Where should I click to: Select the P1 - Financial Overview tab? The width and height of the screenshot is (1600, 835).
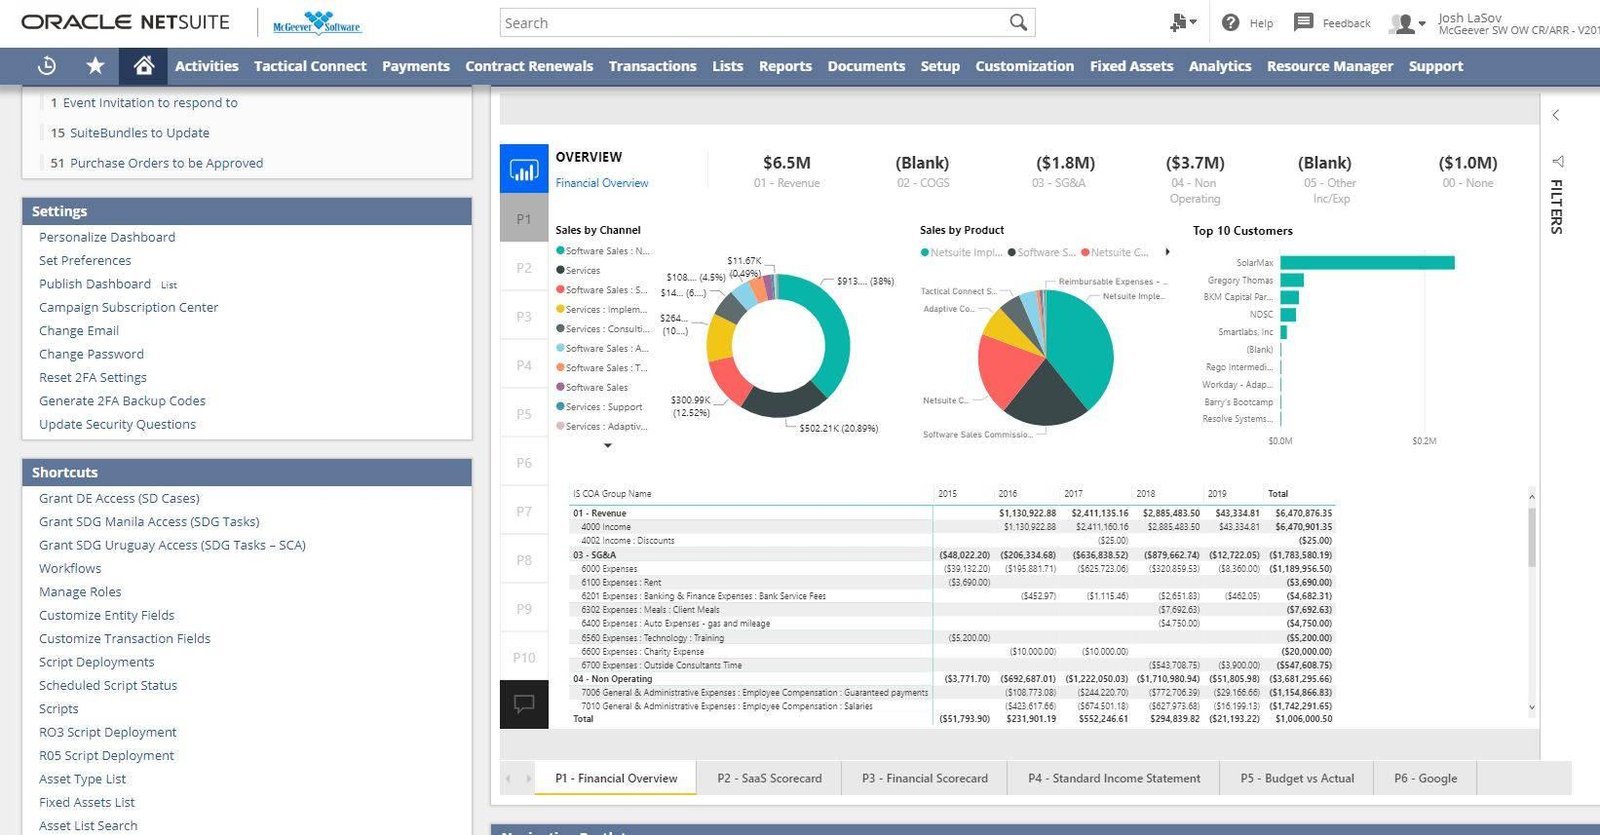click(x=616, y=778)
